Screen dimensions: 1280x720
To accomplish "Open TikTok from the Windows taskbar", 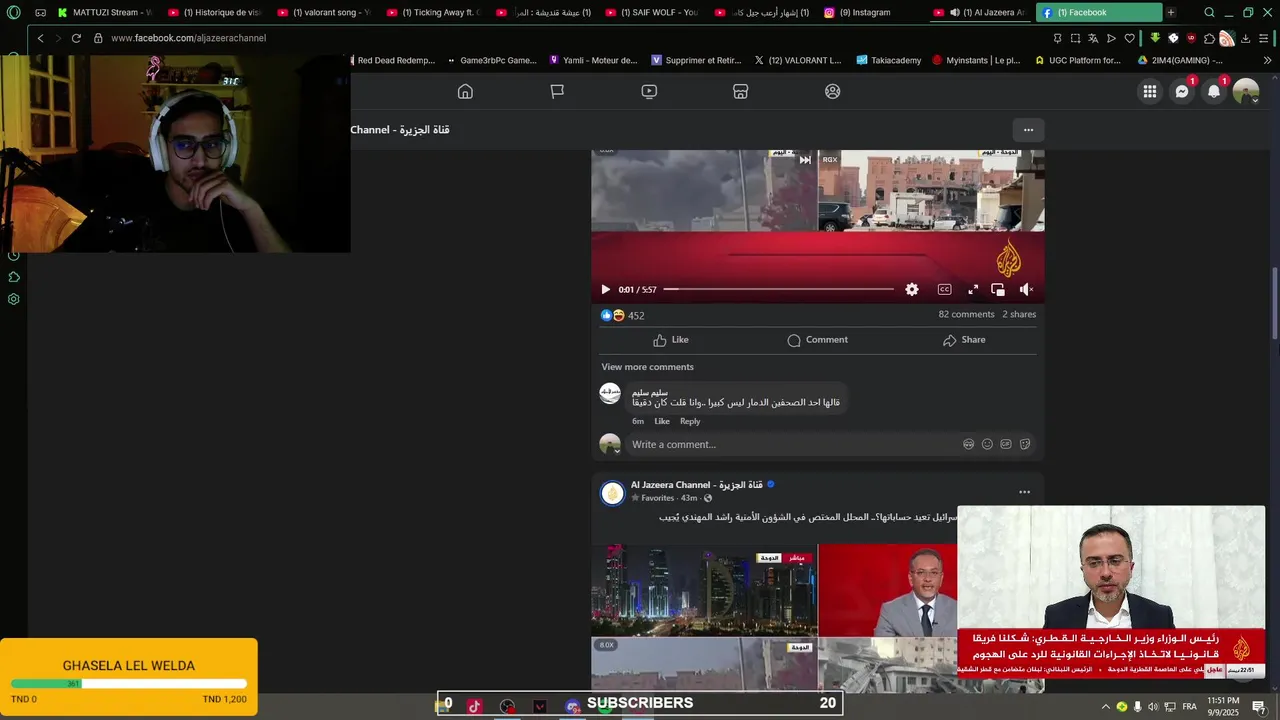I will pyautogui.click(x=474, y=706).
